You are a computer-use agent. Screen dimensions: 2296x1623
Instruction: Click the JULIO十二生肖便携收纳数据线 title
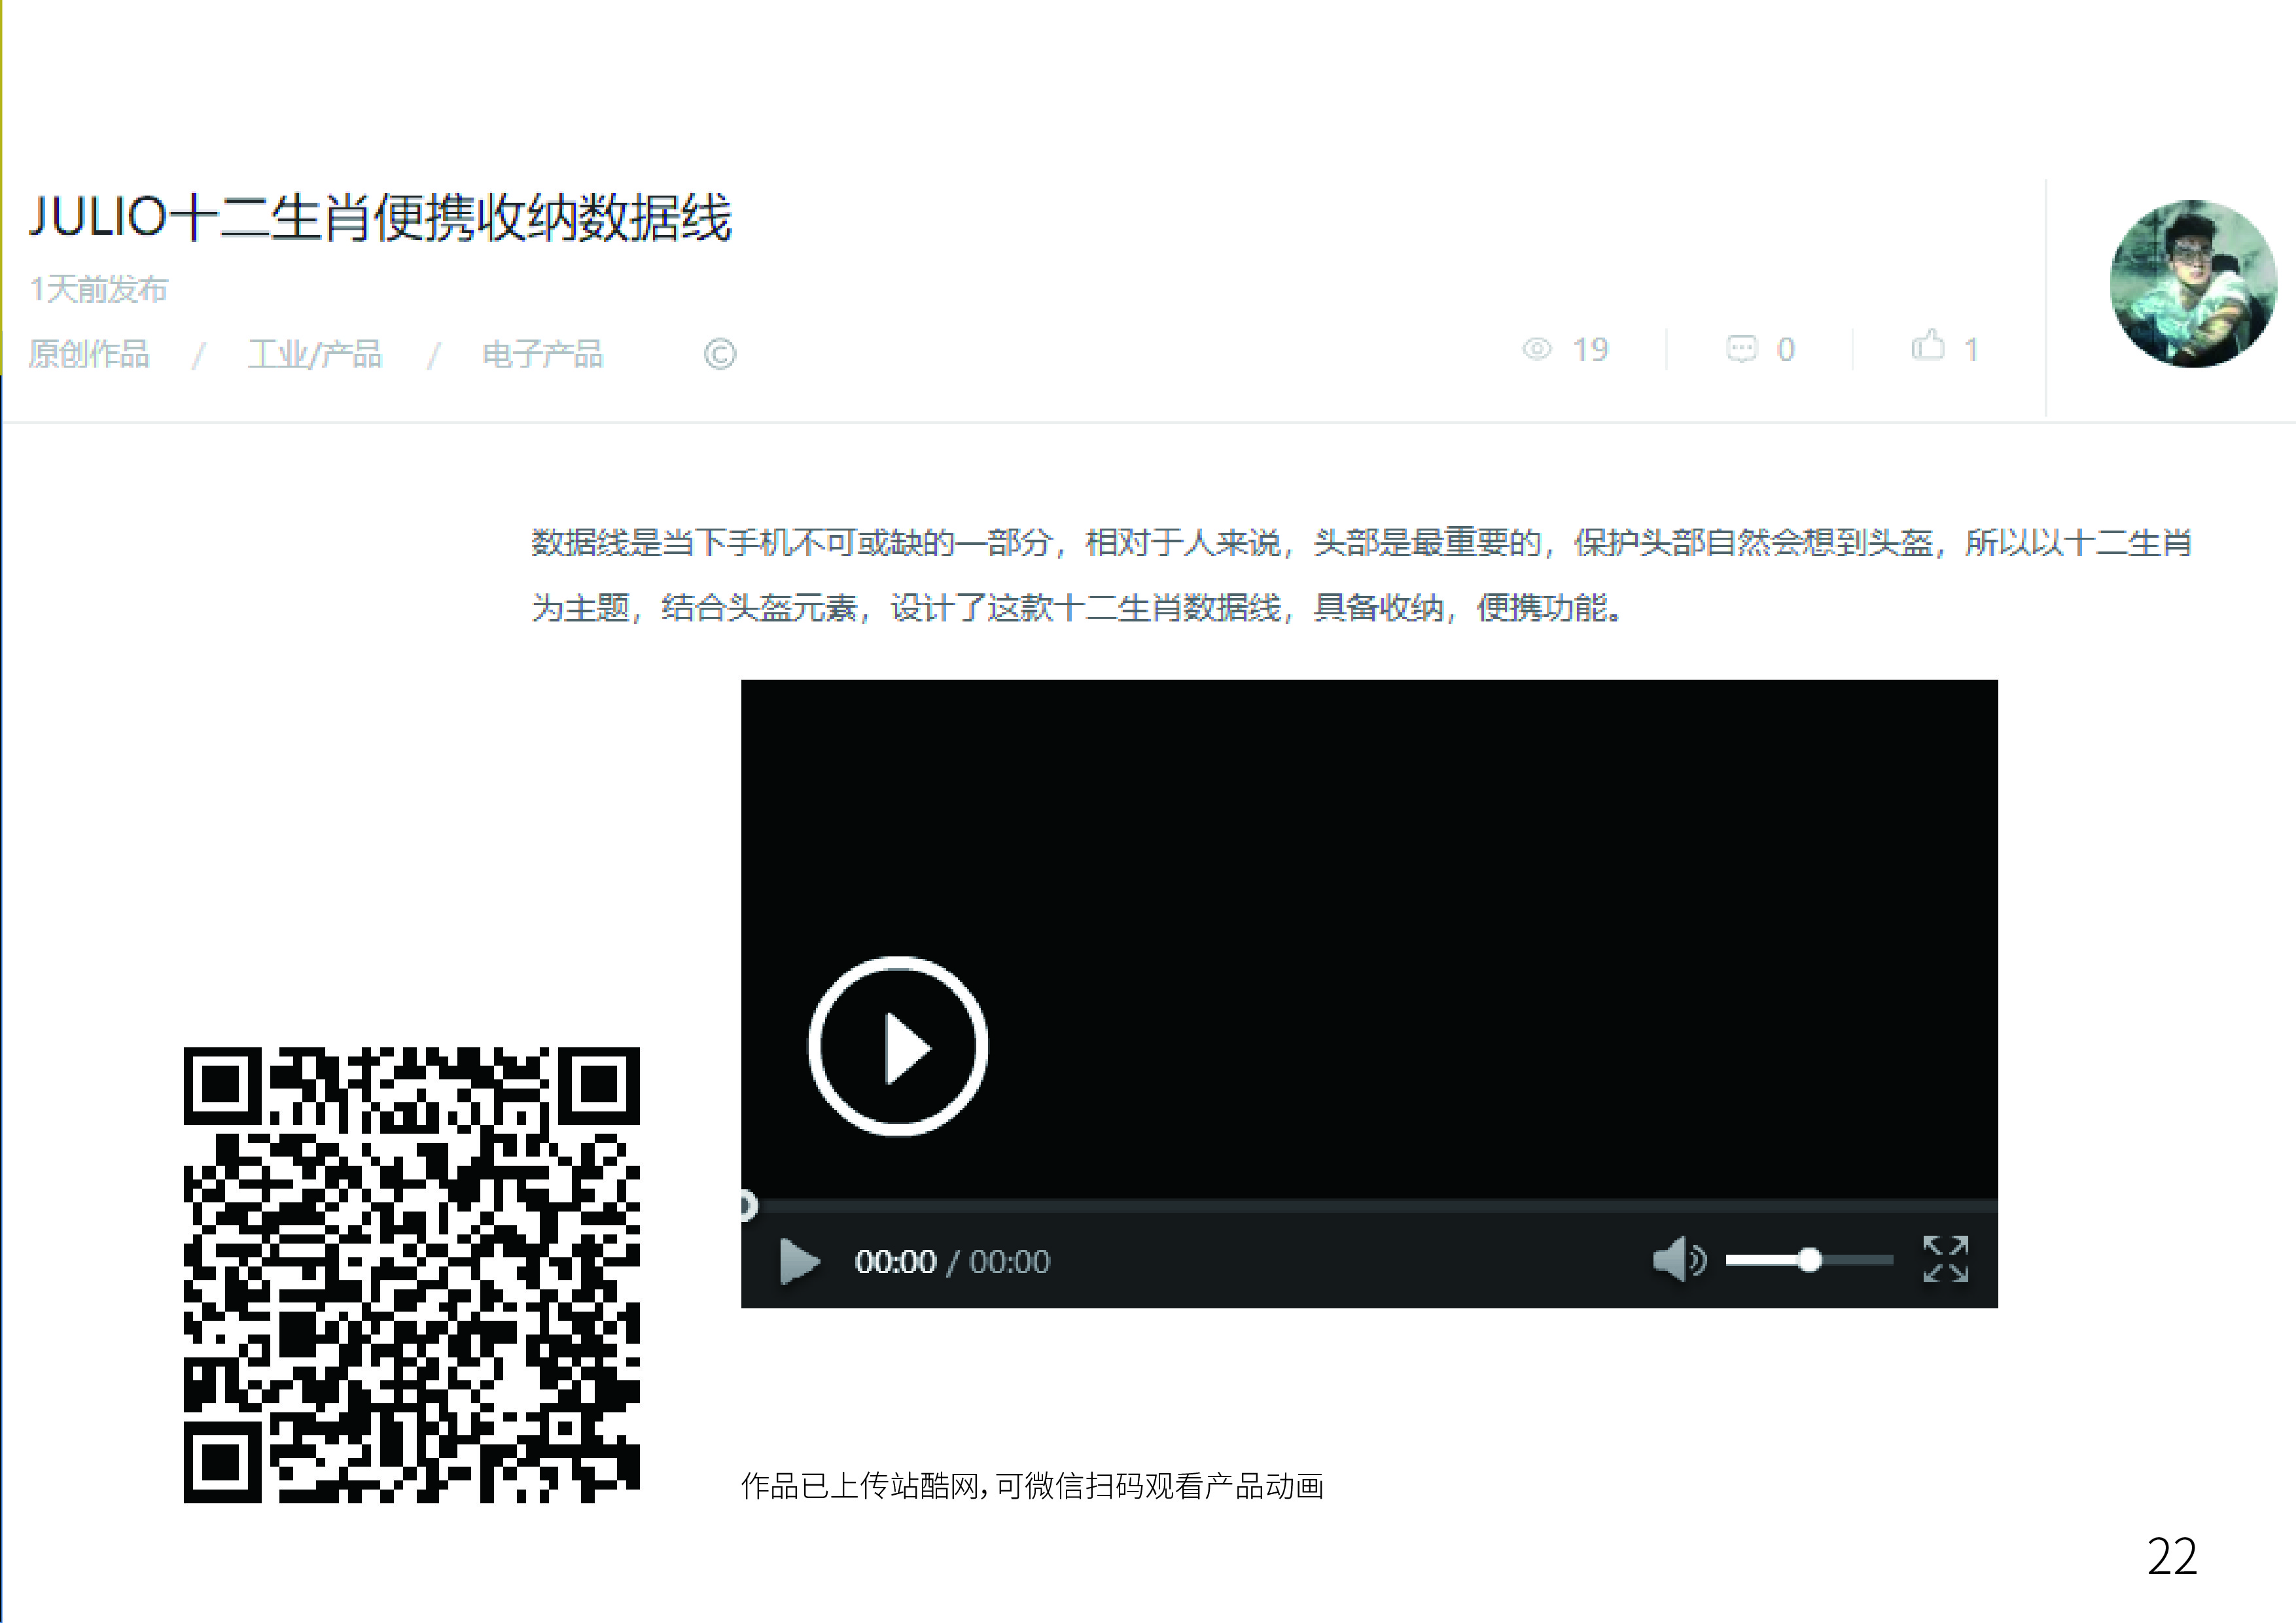[x=380, y=217]
